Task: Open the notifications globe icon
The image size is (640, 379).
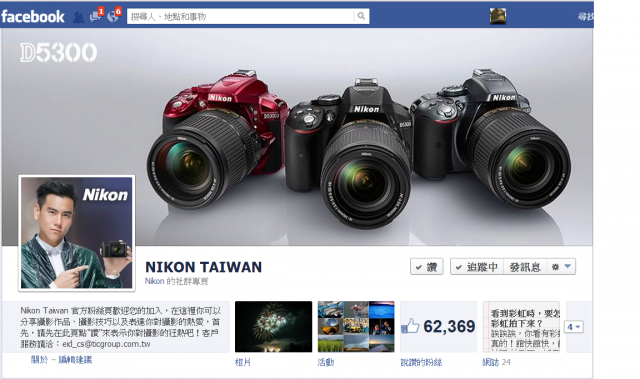Action: click(112, 16)
